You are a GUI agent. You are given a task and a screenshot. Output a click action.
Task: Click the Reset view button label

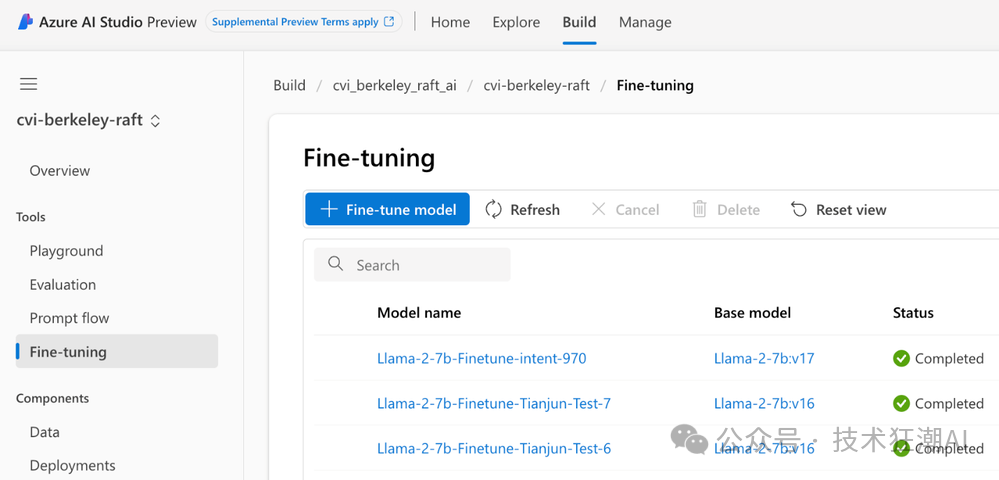(x=851, y=210)
